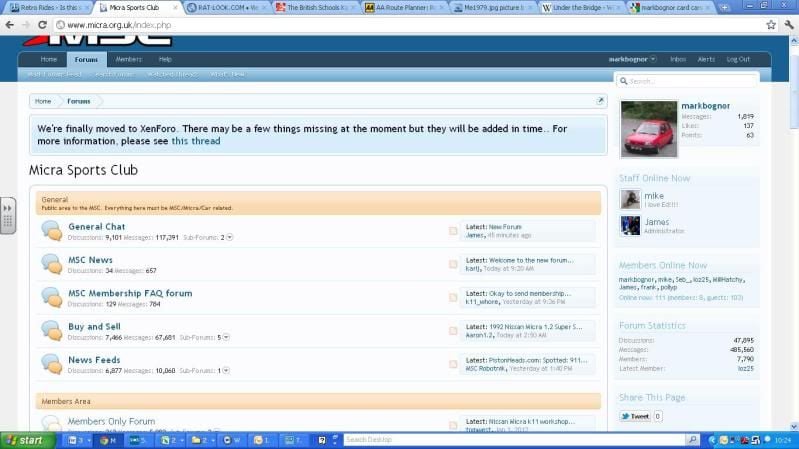Screen dimensions: 799x449
Task: Open James's staff avatar
Action: (x=630, y=225)
